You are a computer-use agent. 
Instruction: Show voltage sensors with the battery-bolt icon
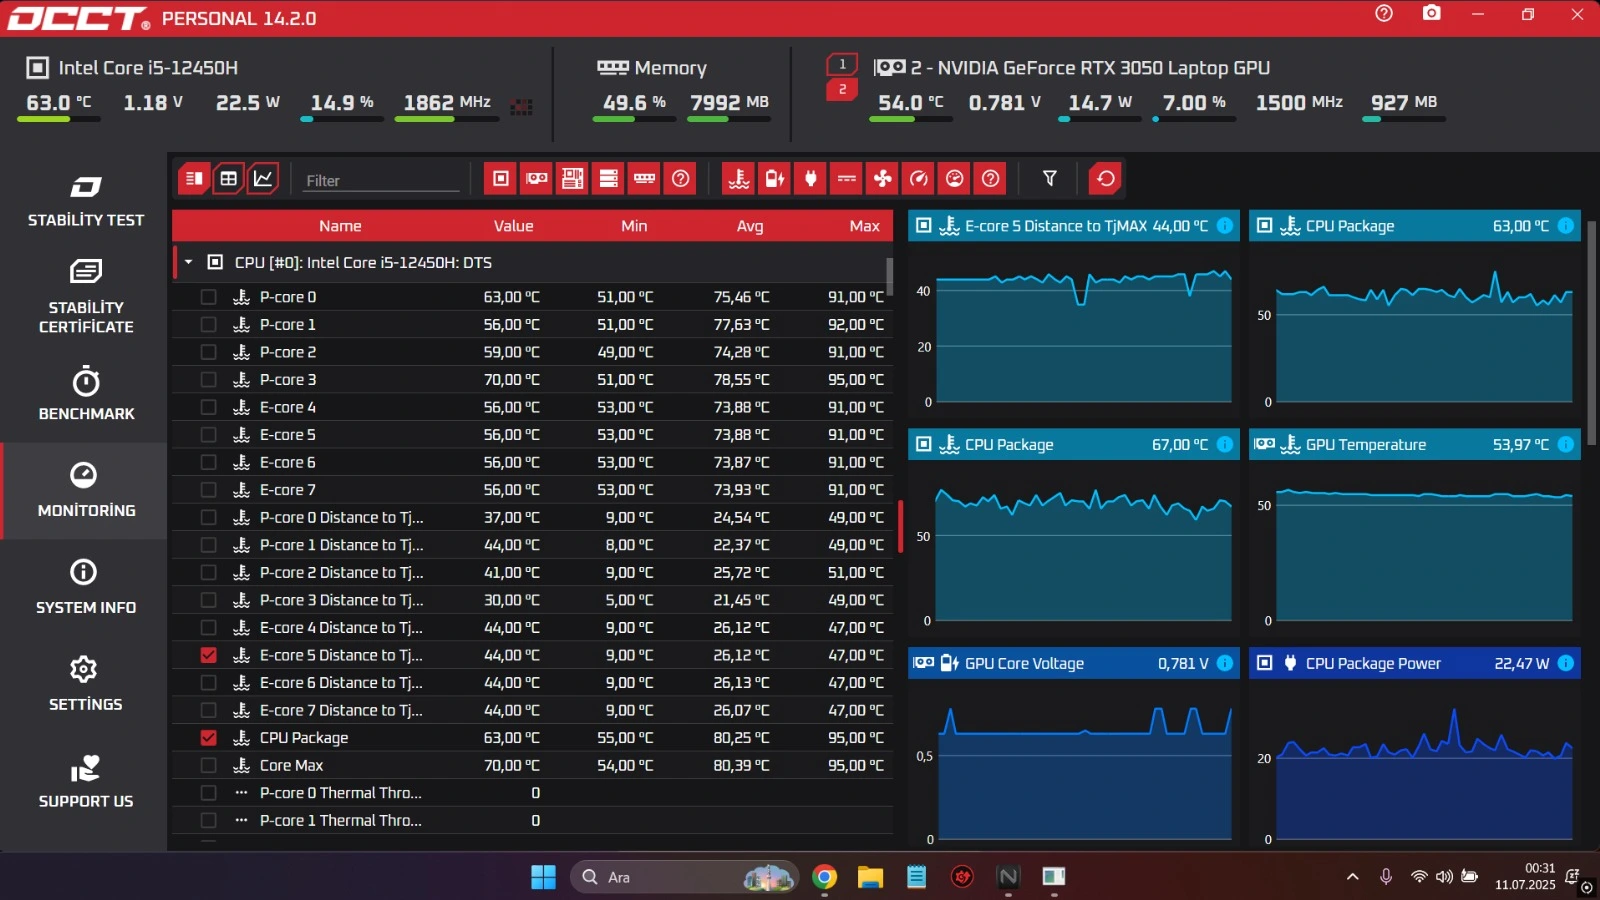775,179
